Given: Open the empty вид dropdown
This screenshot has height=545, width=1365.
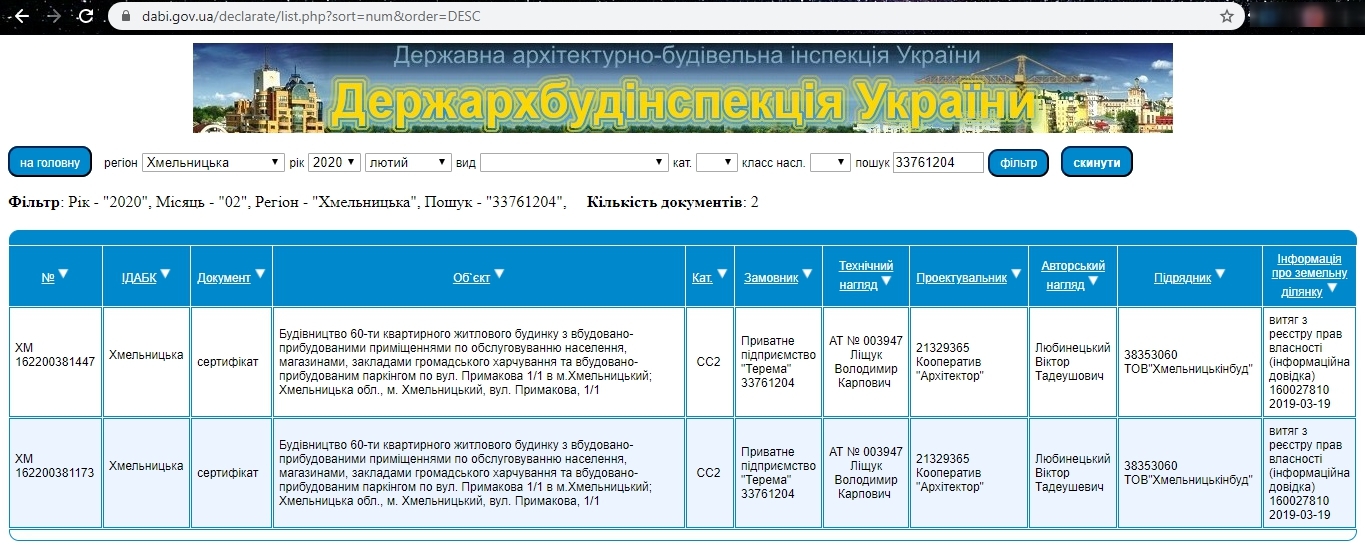Looking at the screenshot, I should coord(574,162).
